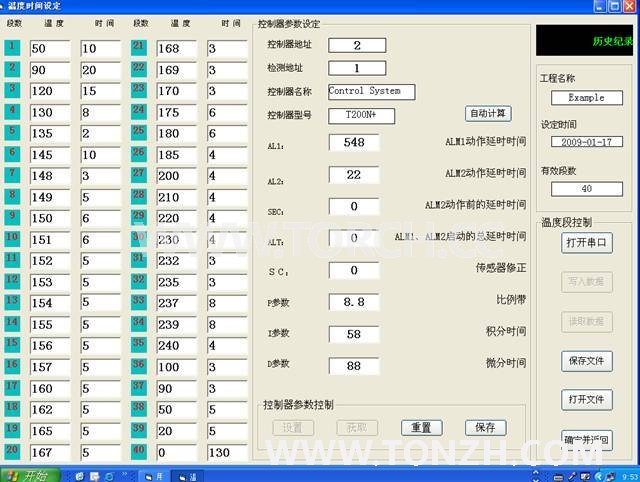
Task: Select the D参数 field showing 88
Action: click(353, 367)
